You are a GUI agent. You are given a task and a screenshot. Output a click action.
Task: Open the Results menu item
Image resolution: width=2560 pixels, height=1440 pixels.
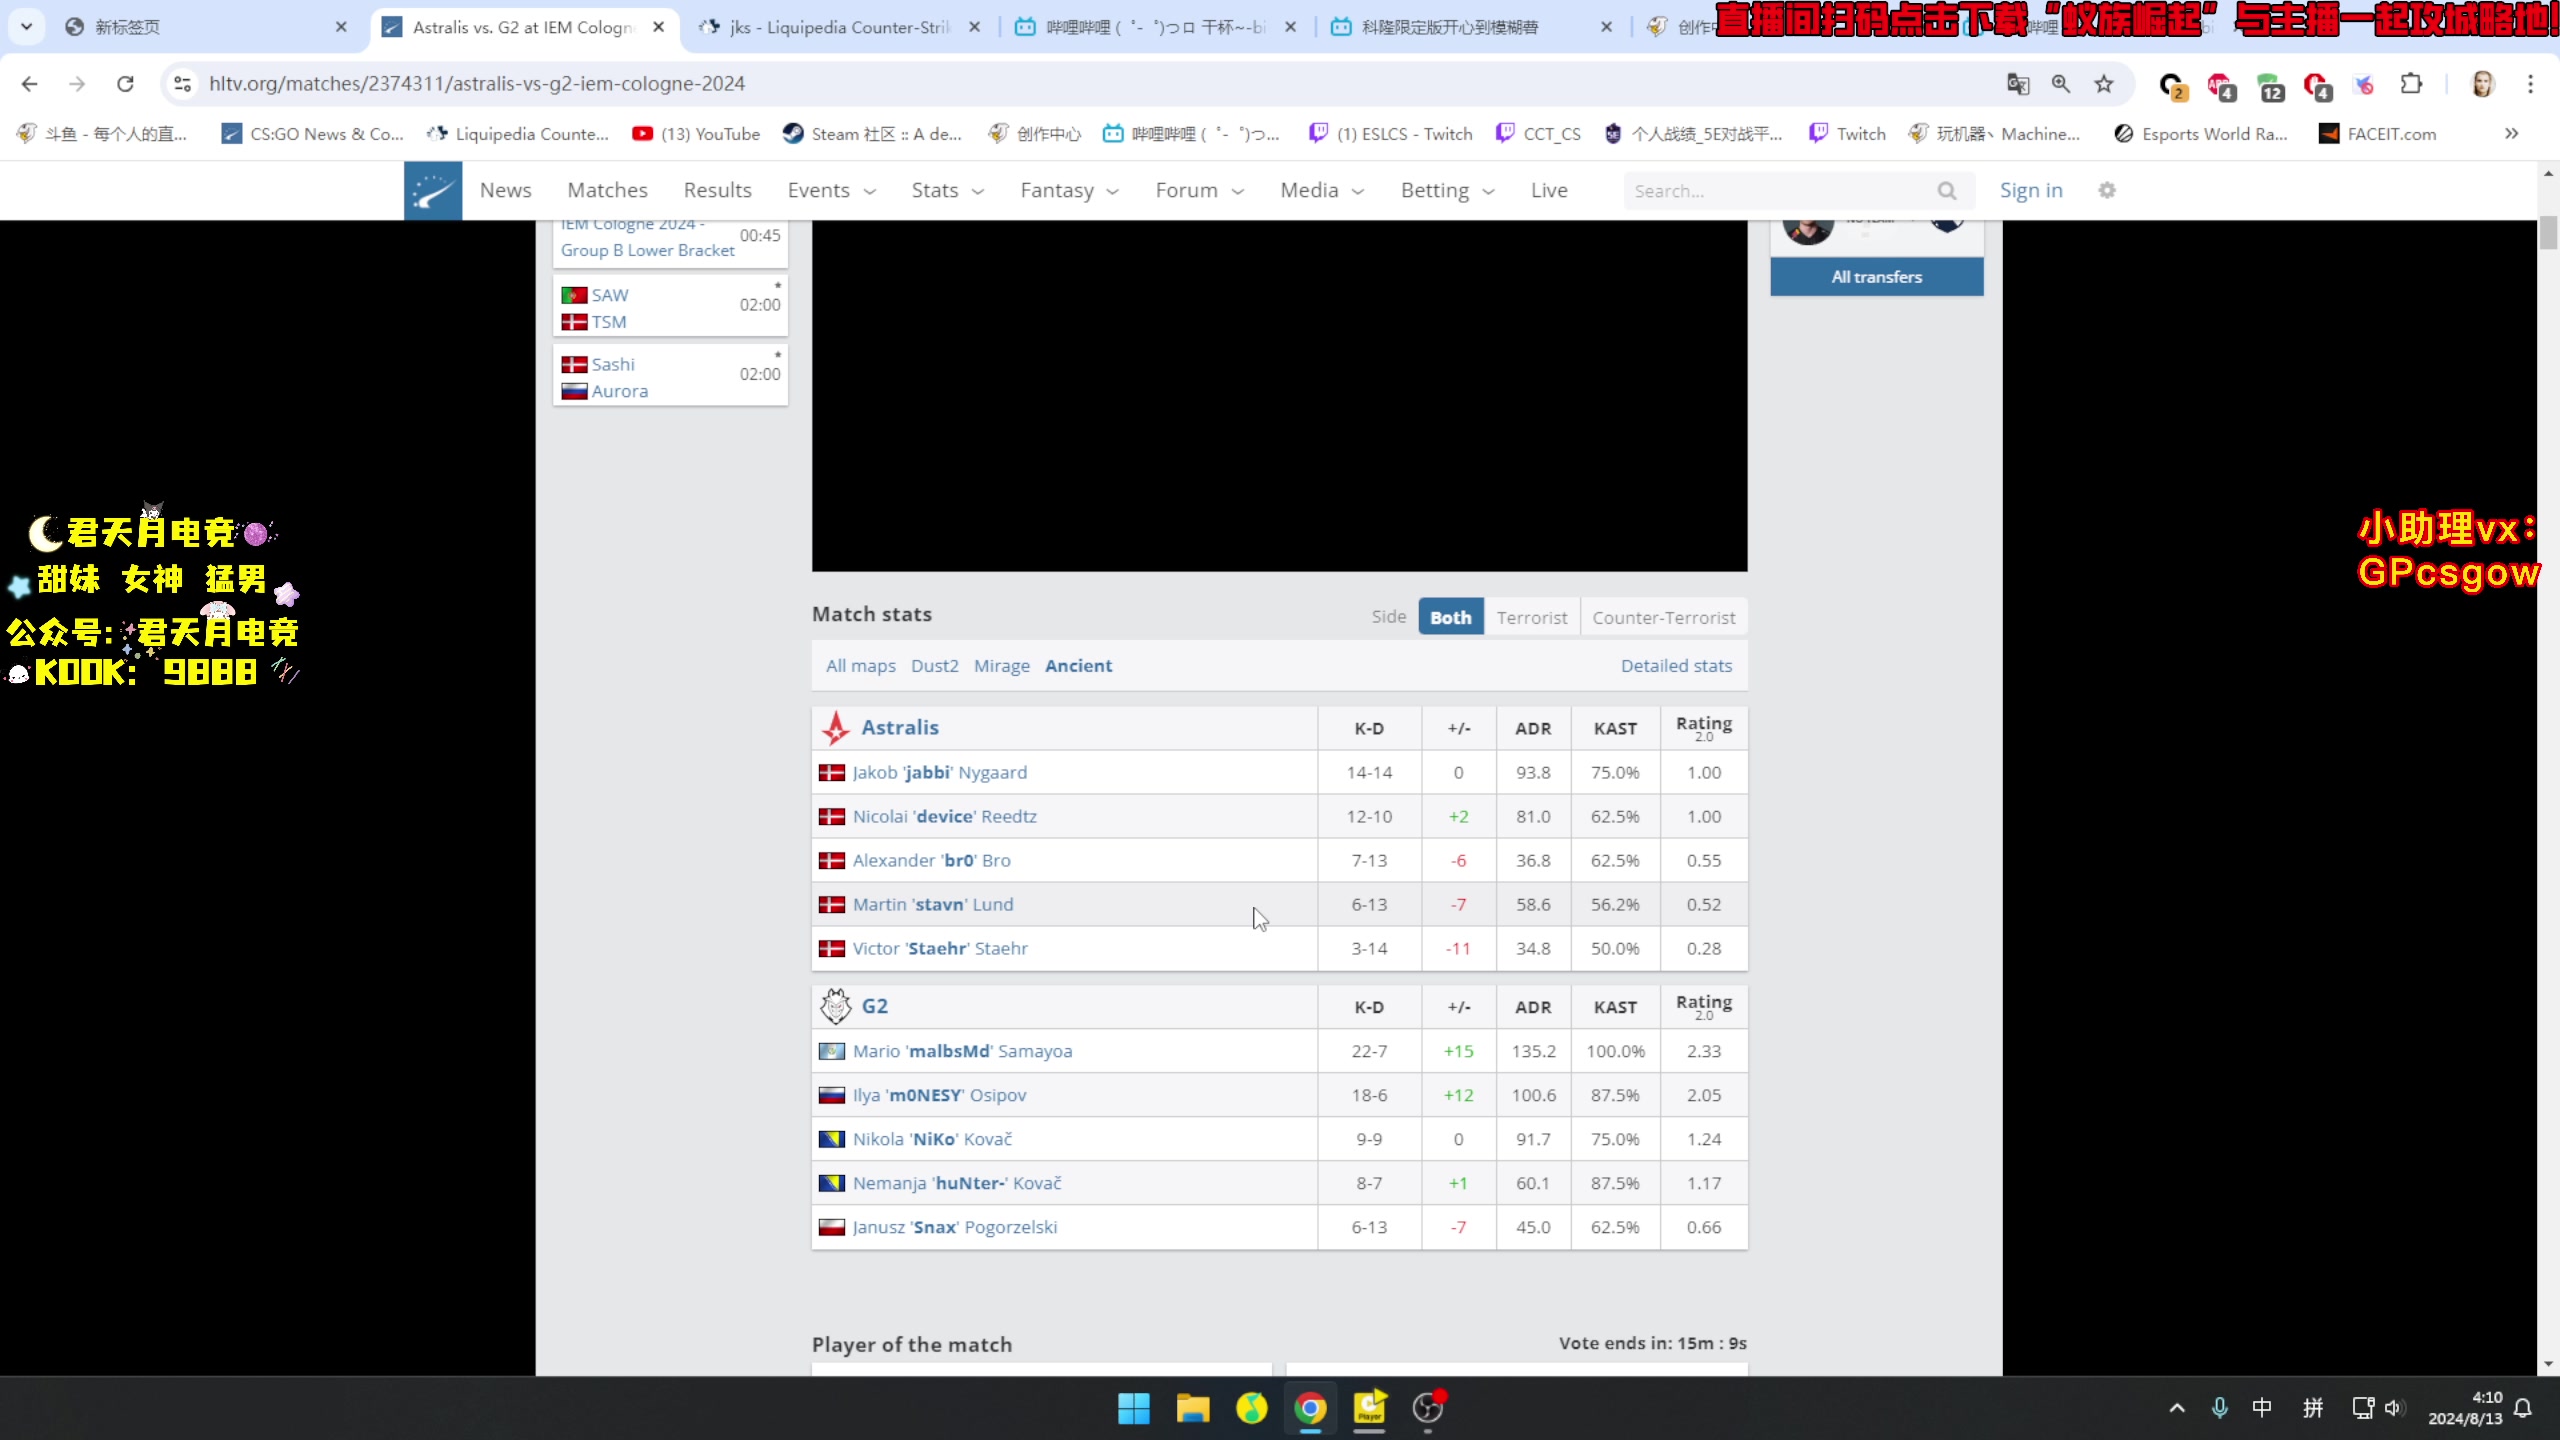[x=717, y=190]
